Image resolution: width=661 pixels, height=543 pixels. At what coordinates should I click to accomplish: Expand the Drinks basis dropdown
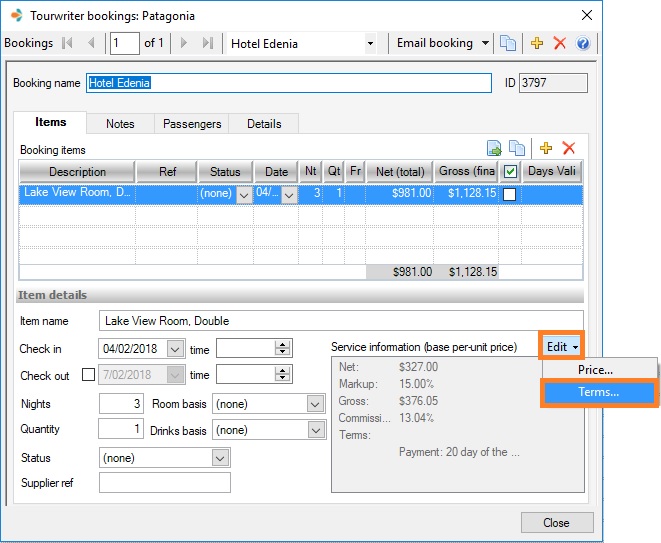point(316,430)
